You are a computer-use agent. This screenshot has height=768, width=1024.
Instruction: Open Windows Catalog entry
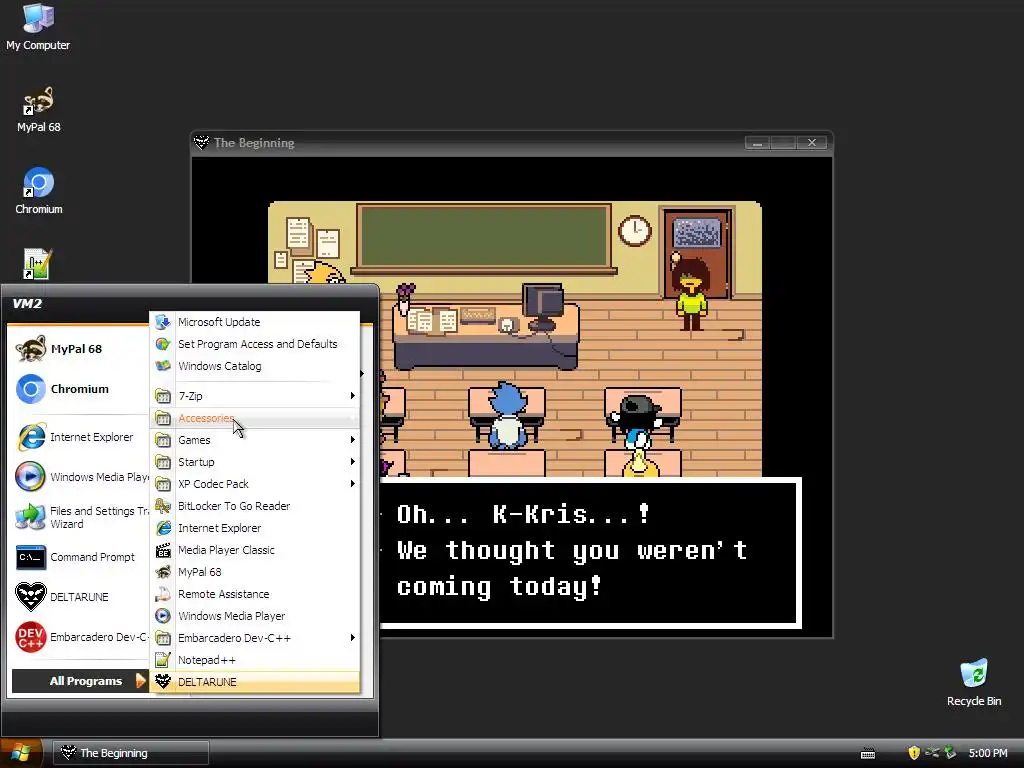[x=255, y=366]
